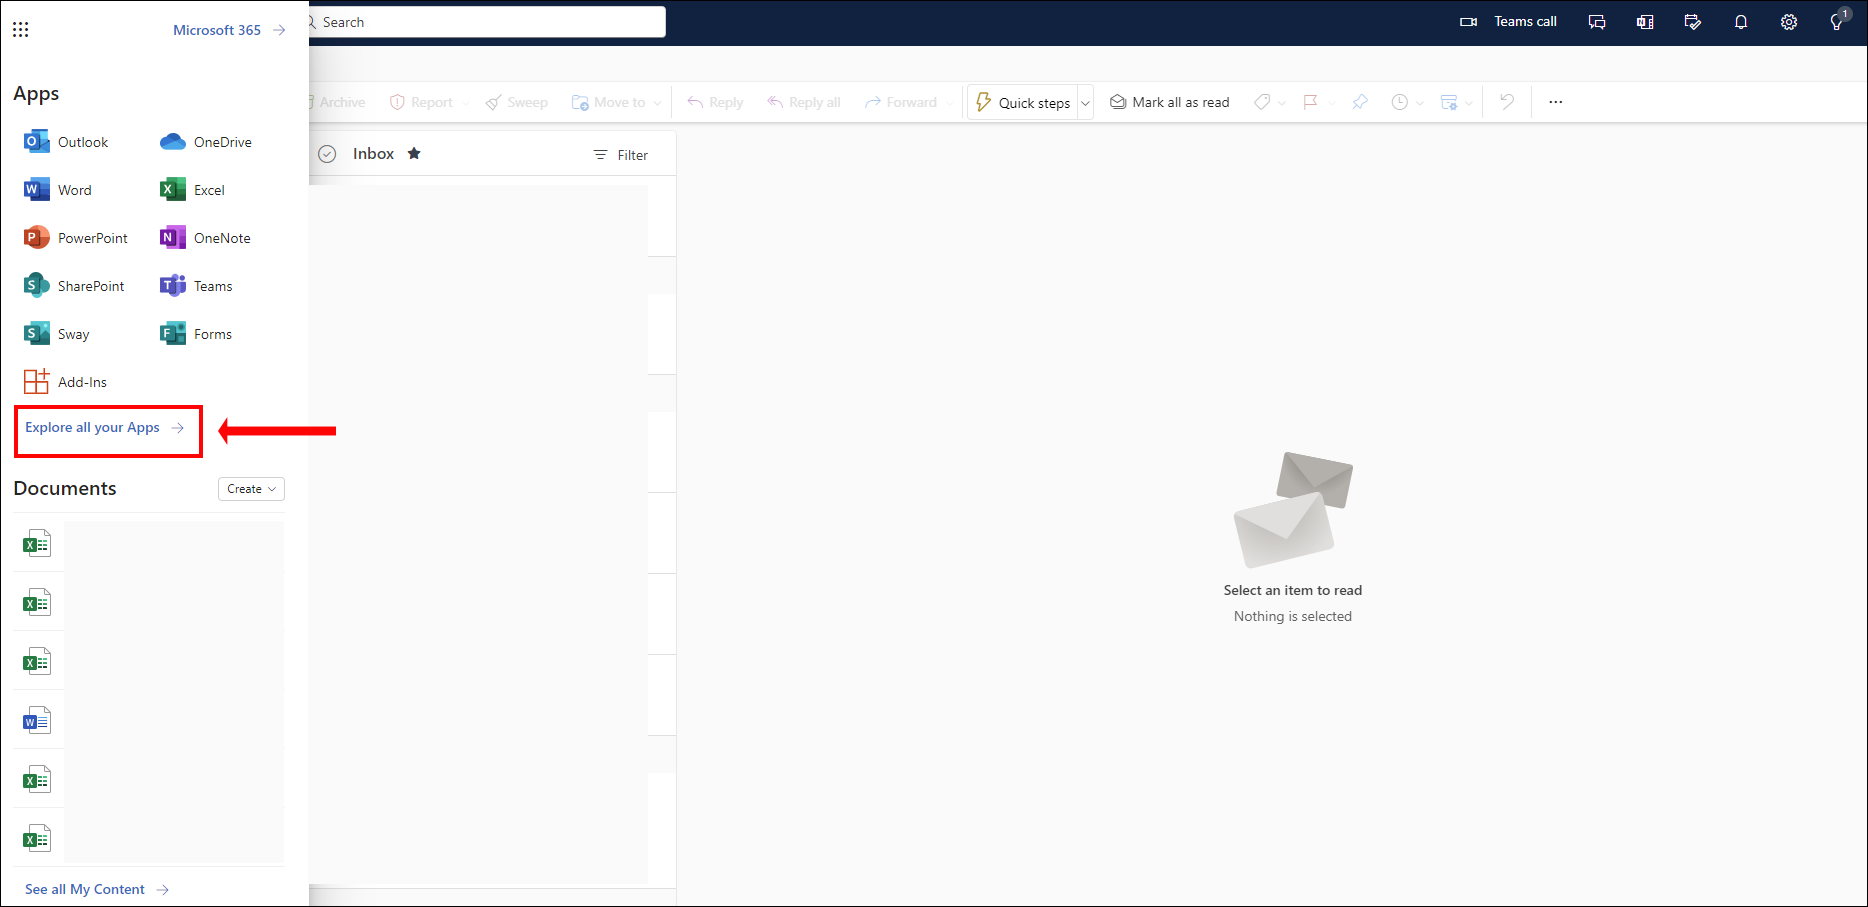Expand the flag dropdown arrow
1868x907 pixels.
1331,103
